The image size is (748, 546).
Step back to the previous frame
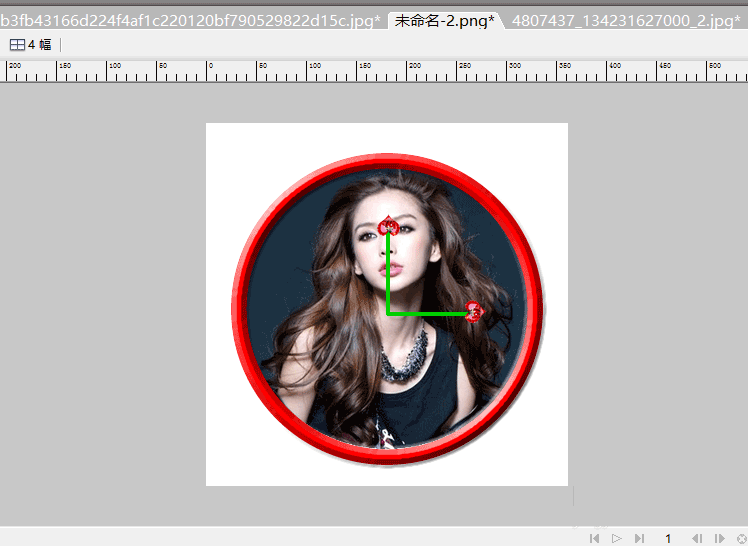[697, 538]
